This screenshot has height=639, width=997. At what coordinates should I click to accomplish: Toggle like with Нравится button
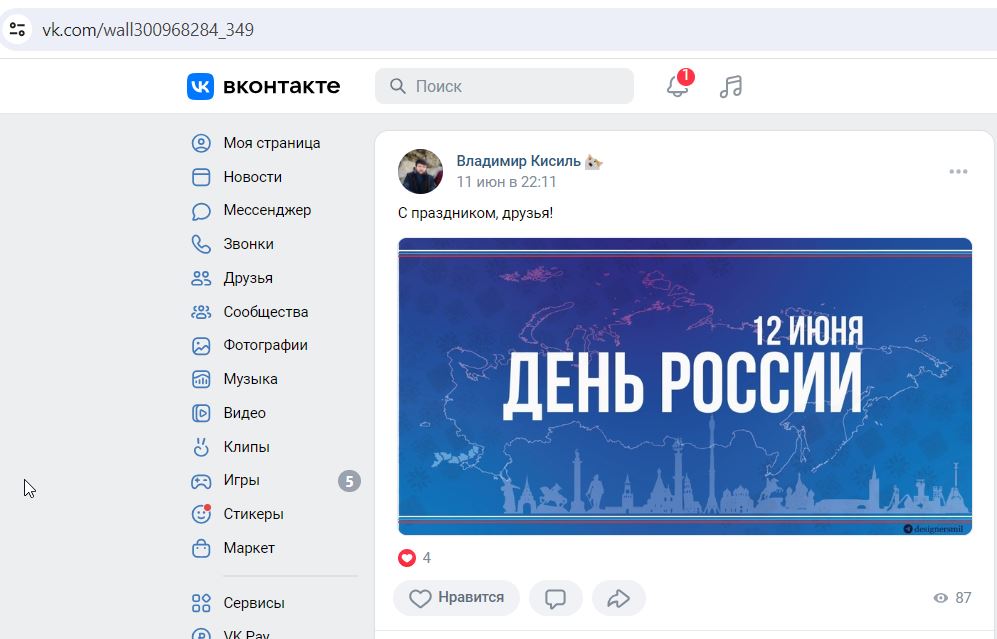457,598
